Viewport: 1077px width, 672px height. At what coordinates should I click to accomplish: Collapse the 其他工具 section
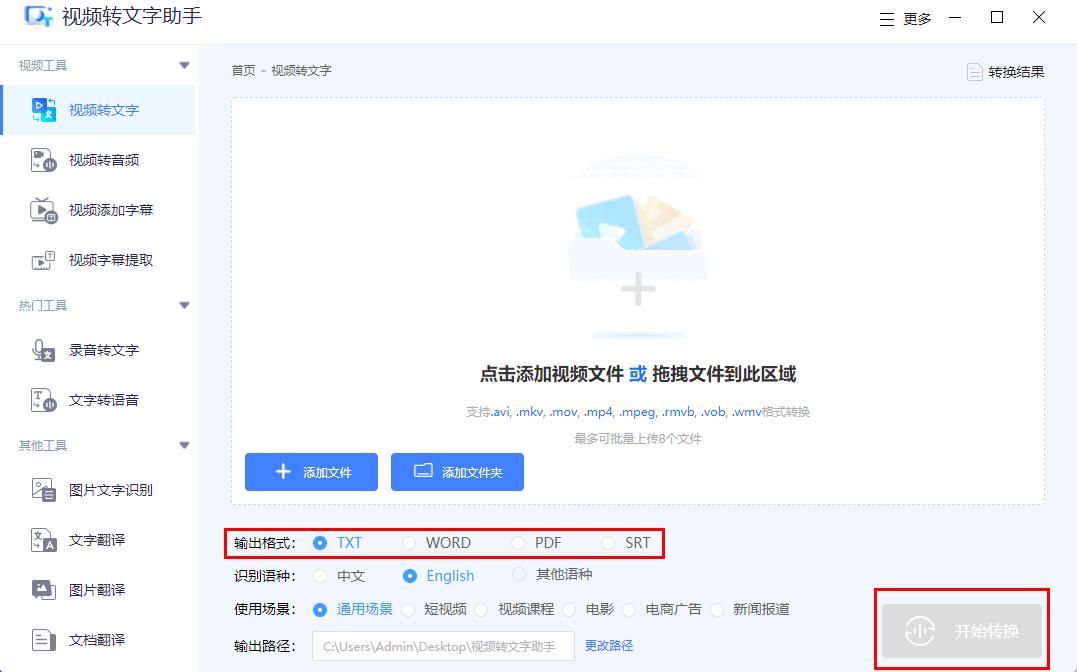pos(184,444)
